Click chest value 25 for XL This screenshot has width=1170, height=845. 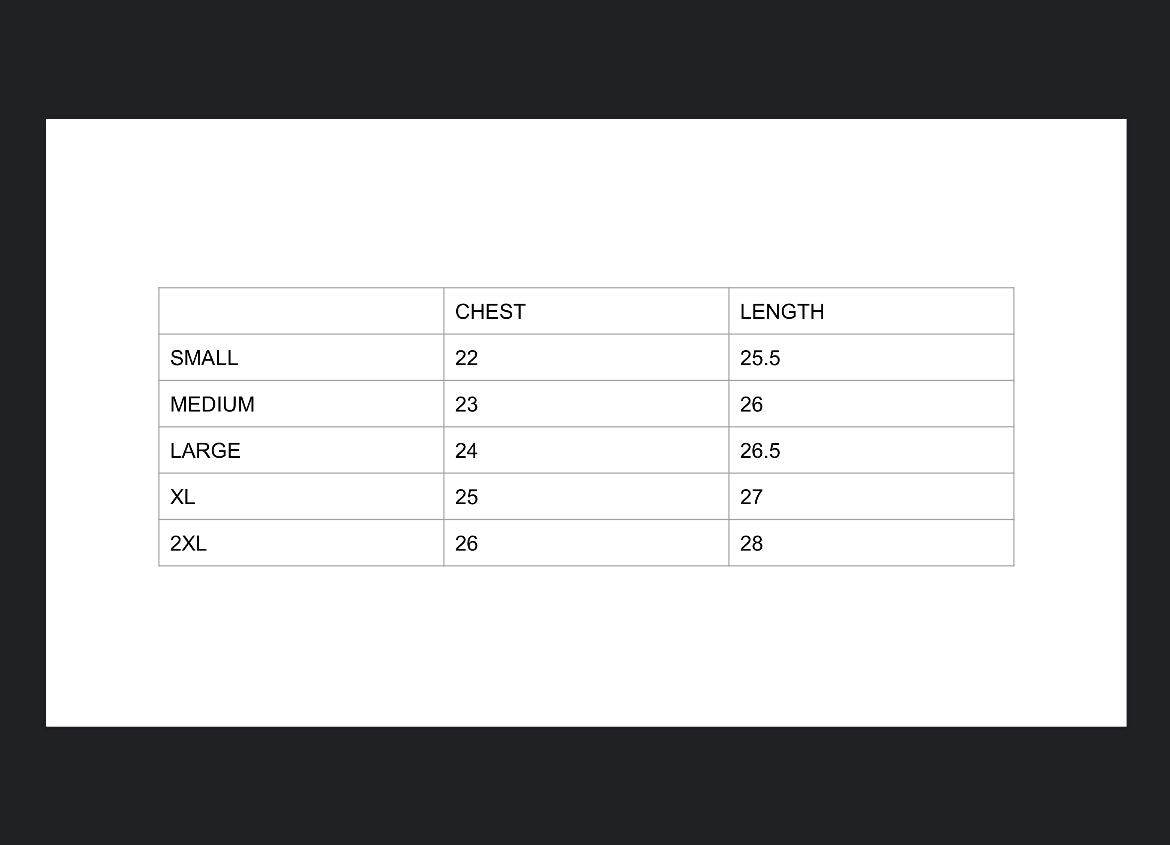[x=467, y=497]
